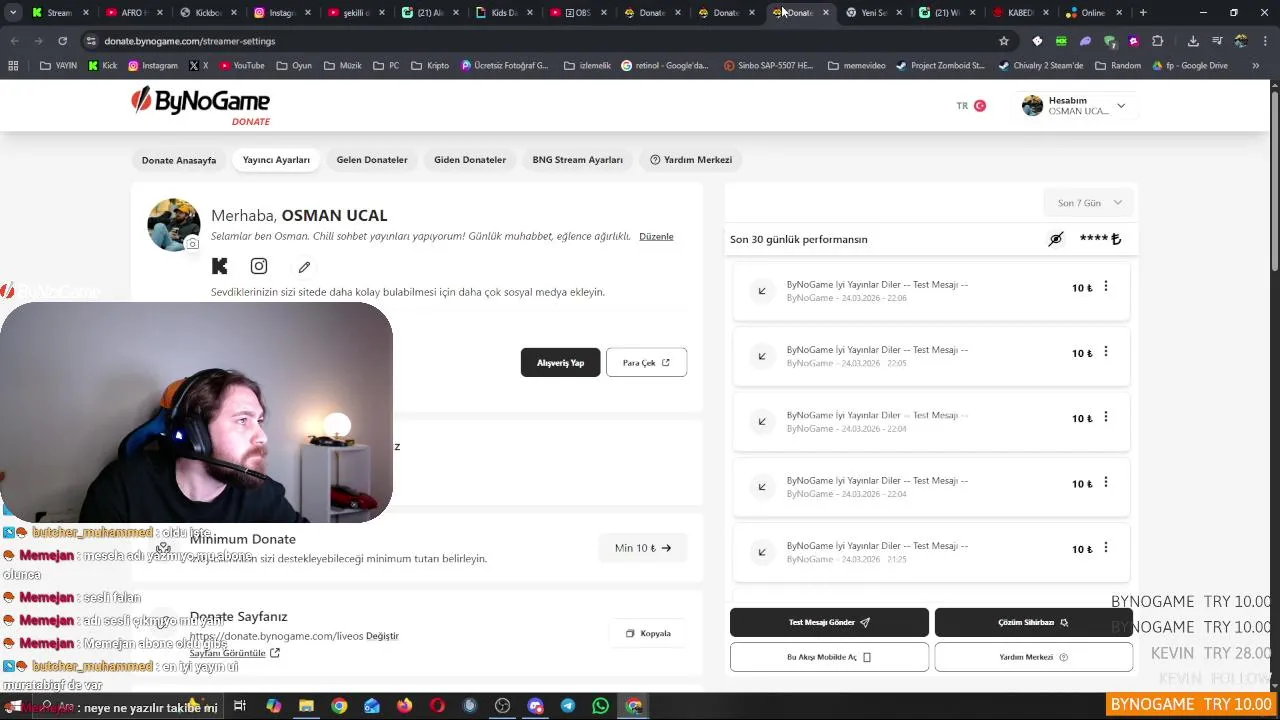Open a new browser tab
The height and width of the screenshot is (720, 1280).
pyautogui.click(x=1143, y=13)
